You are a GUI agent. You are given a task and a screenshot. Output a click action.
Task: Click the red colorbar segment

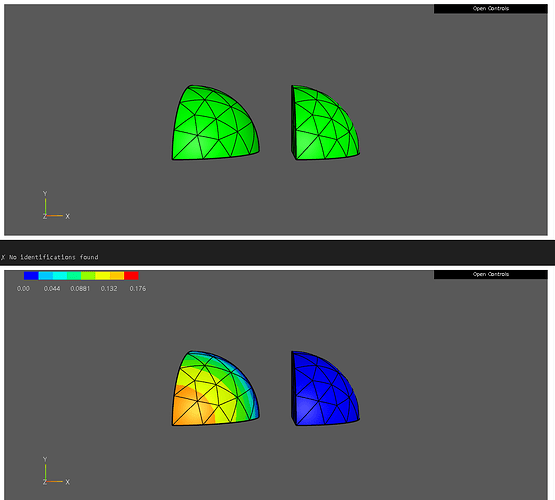pyautogui.click(x=131, y=276)
